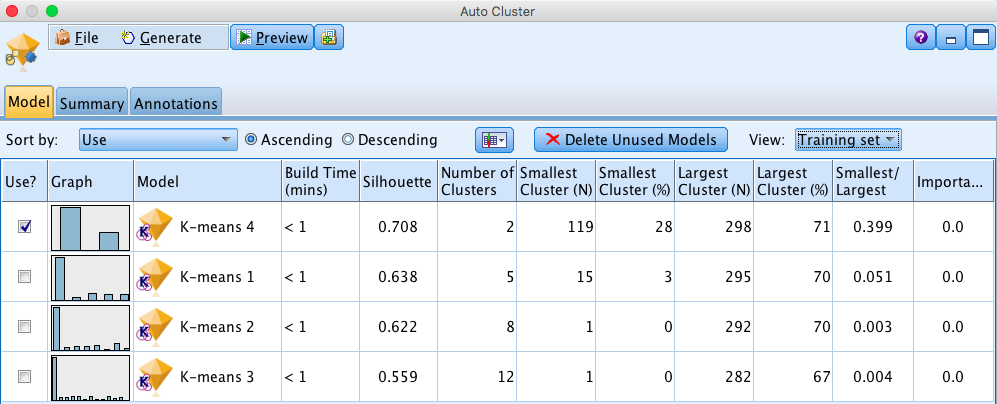This screenshot has height=404, width=997.
Task: Uncheck the Use box for K-means 4
Action: [24, 226]
